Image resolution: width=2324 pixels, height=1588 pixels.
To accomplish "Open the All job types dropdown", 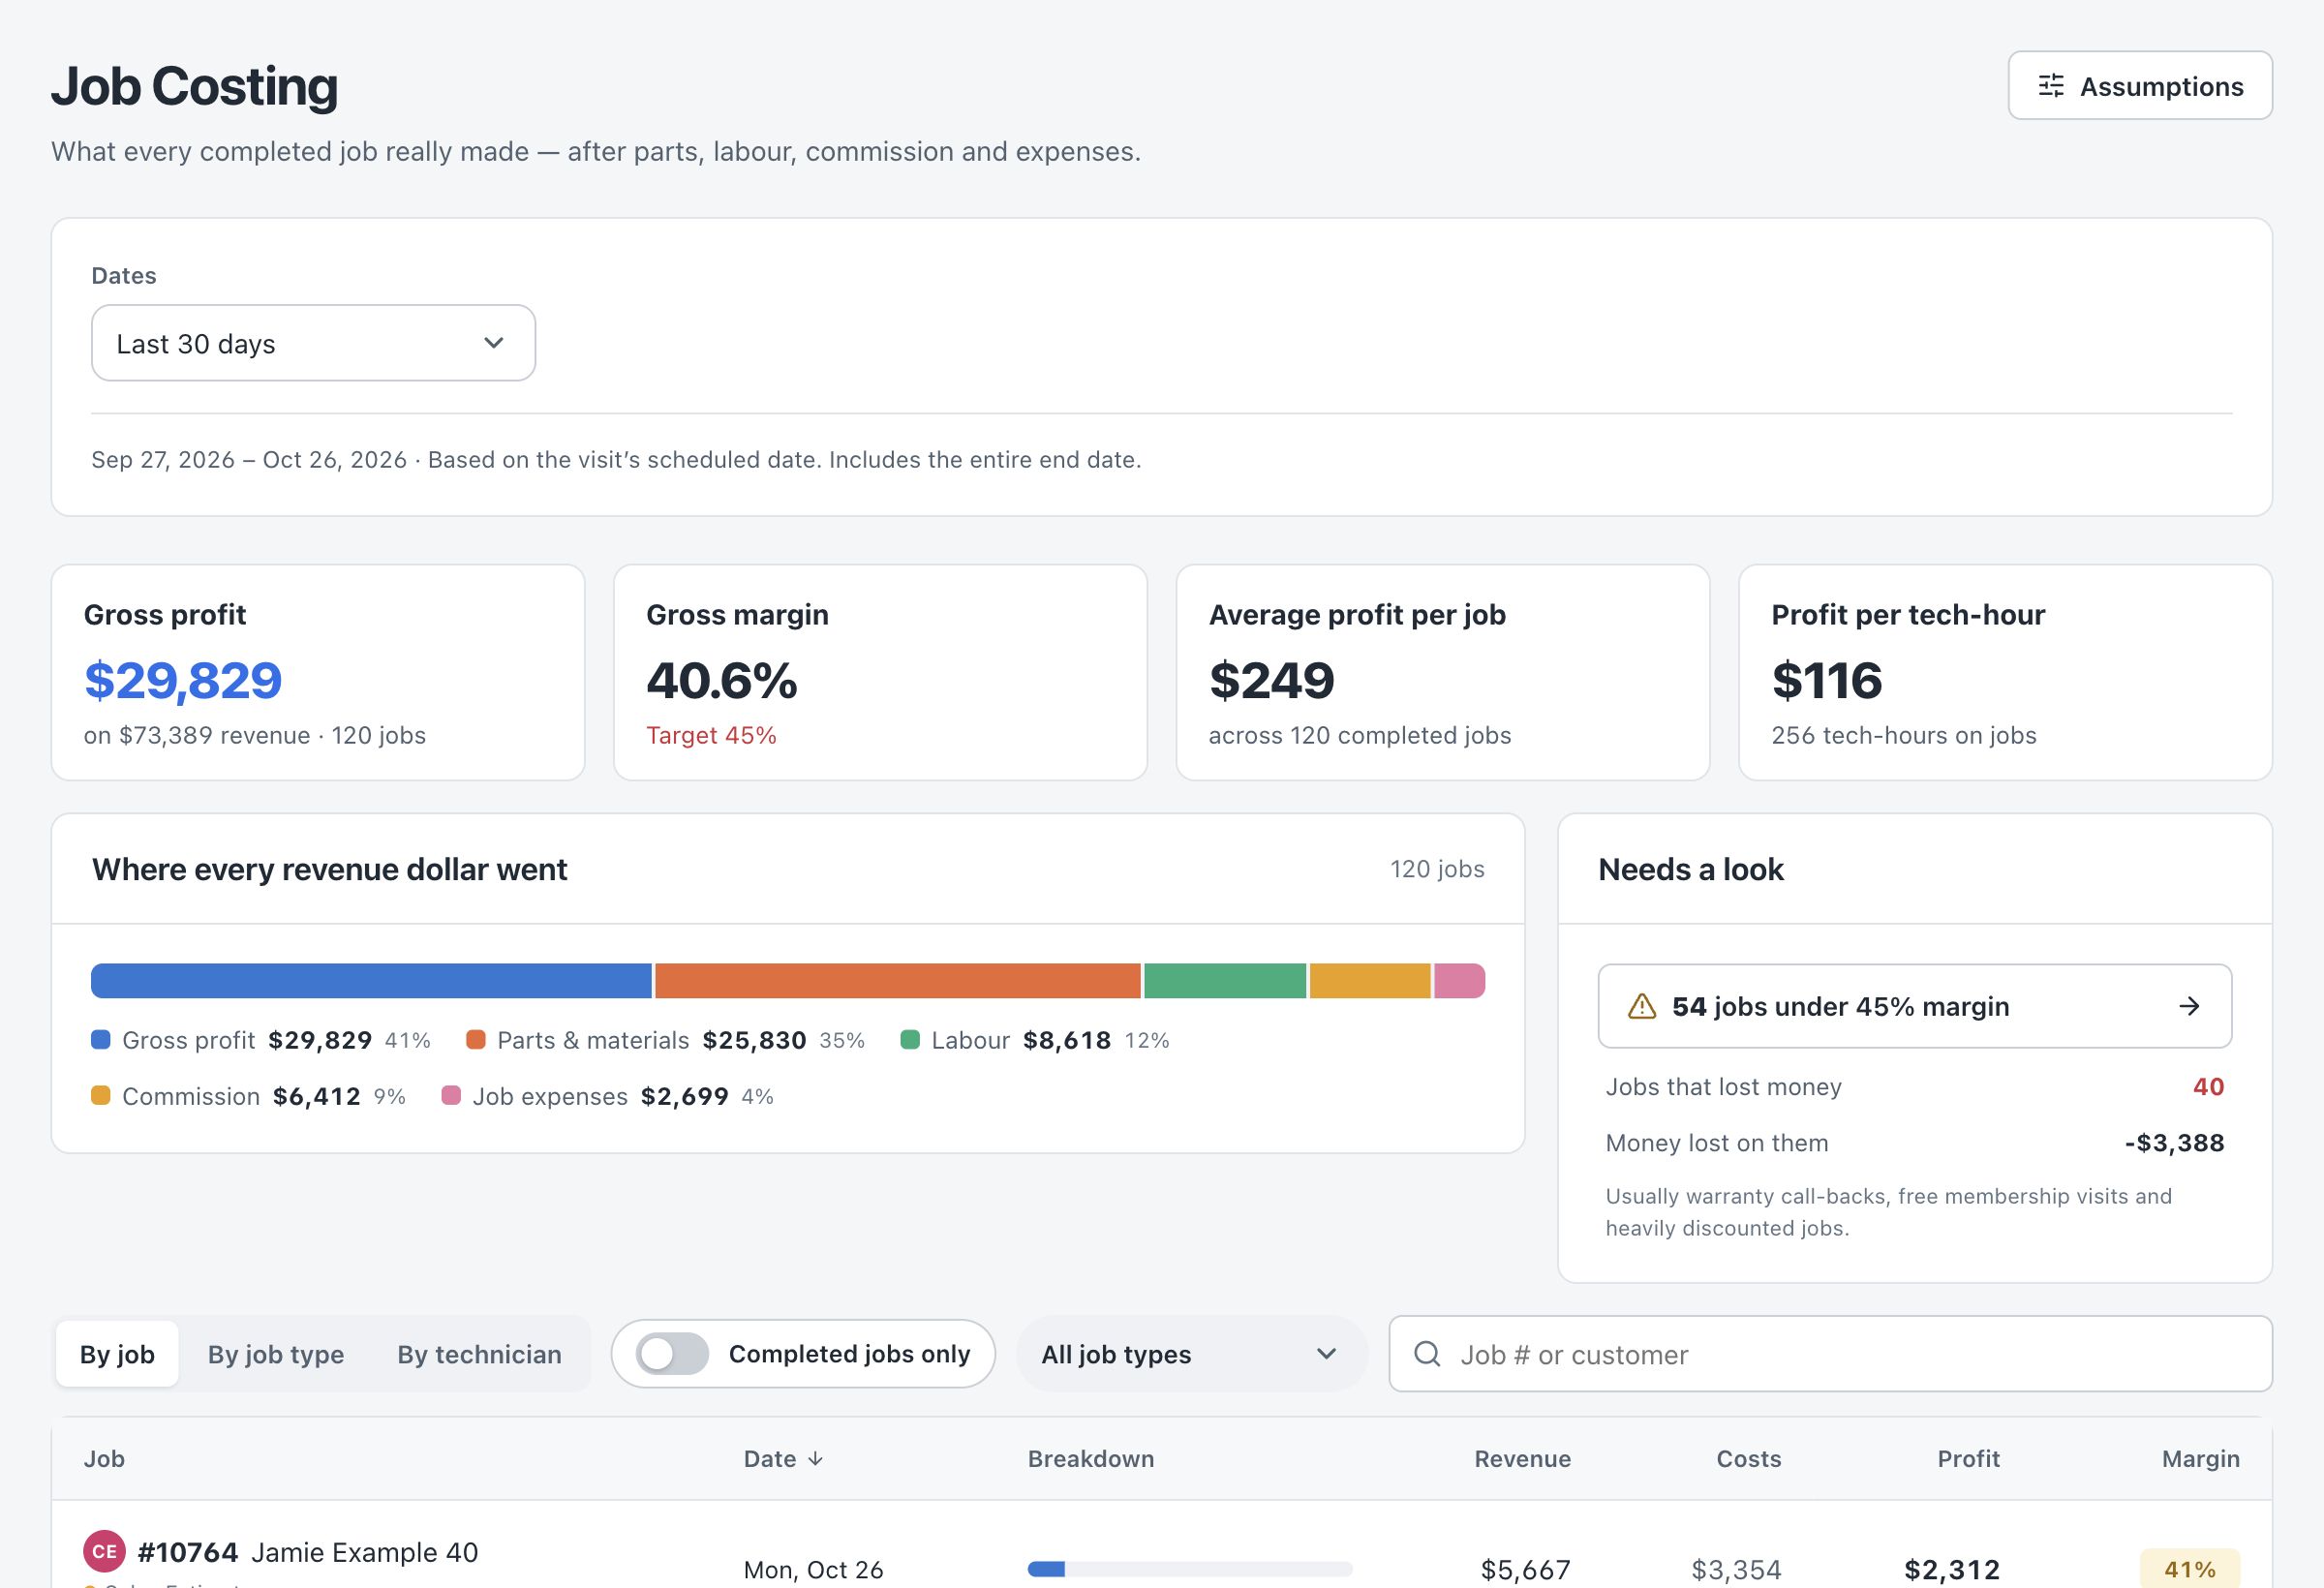I will (1191, 1354).
